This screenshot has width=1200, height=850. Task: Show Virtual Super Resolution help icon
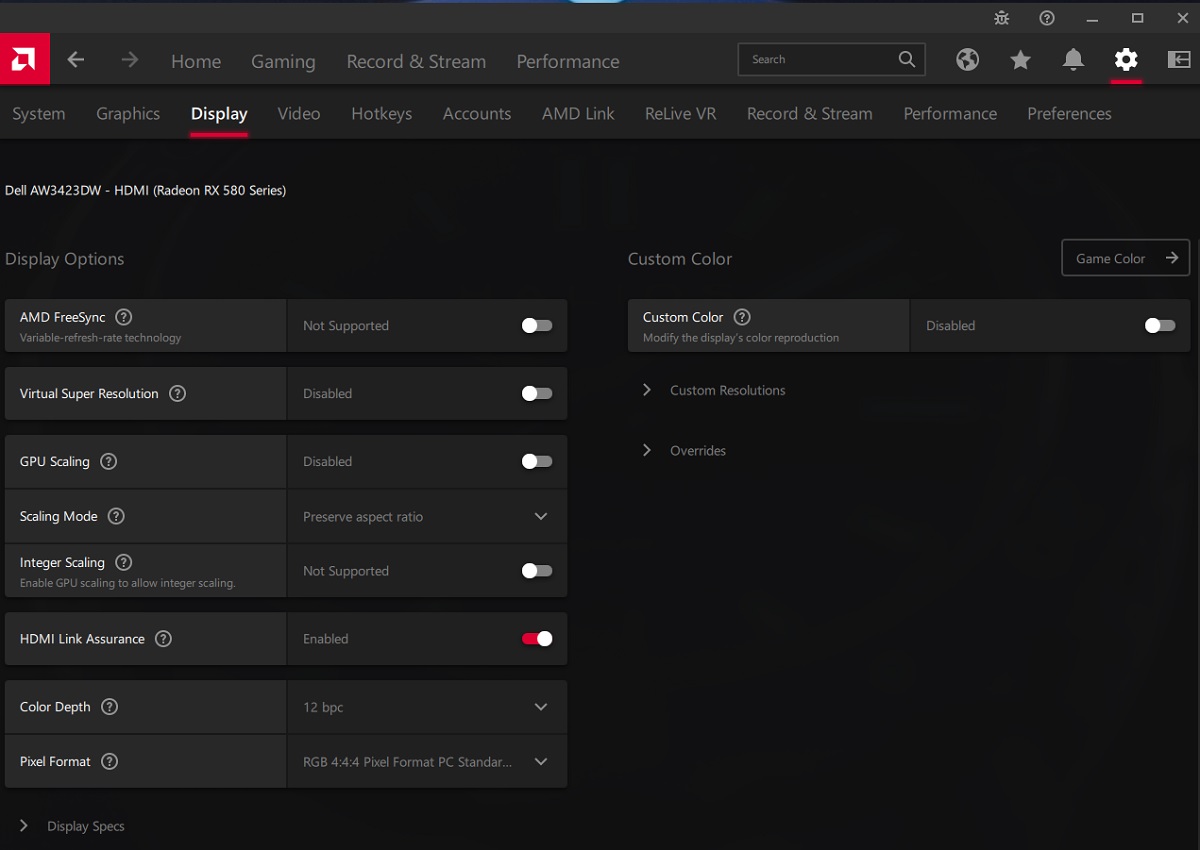[x=177, y=393]
